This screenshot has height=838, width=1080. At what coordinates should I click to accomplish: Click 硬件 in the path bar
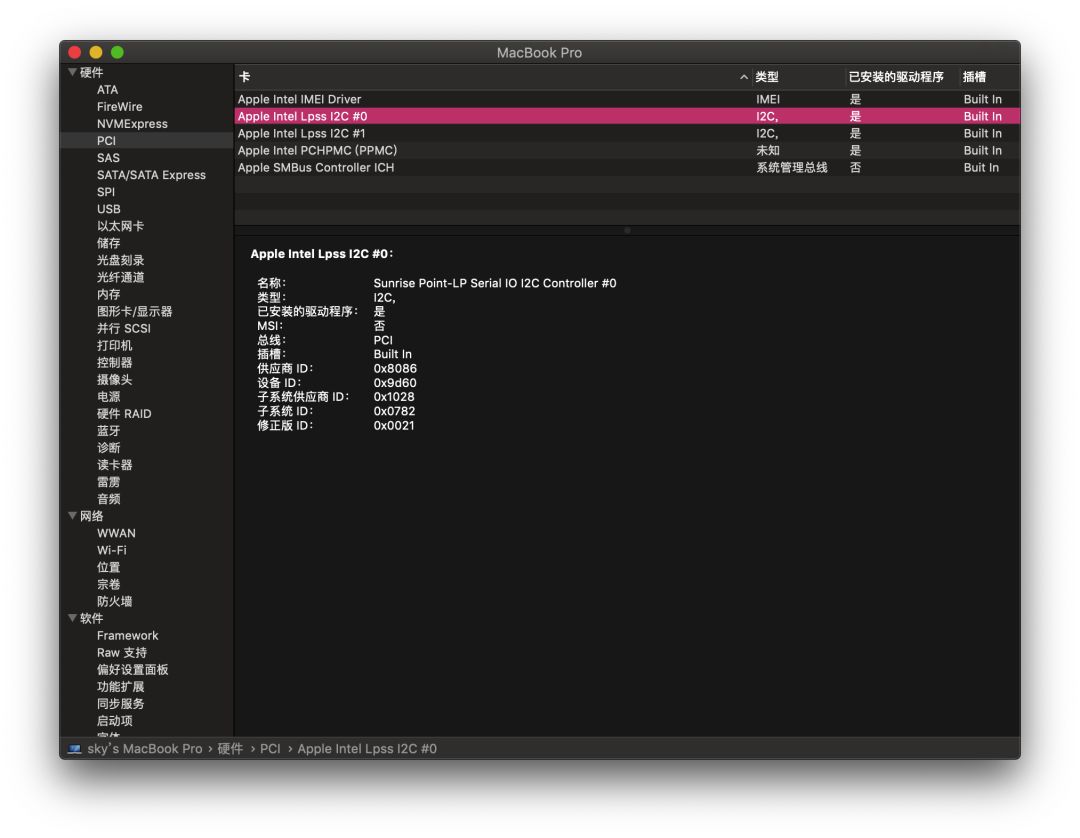tap(230, 748)
